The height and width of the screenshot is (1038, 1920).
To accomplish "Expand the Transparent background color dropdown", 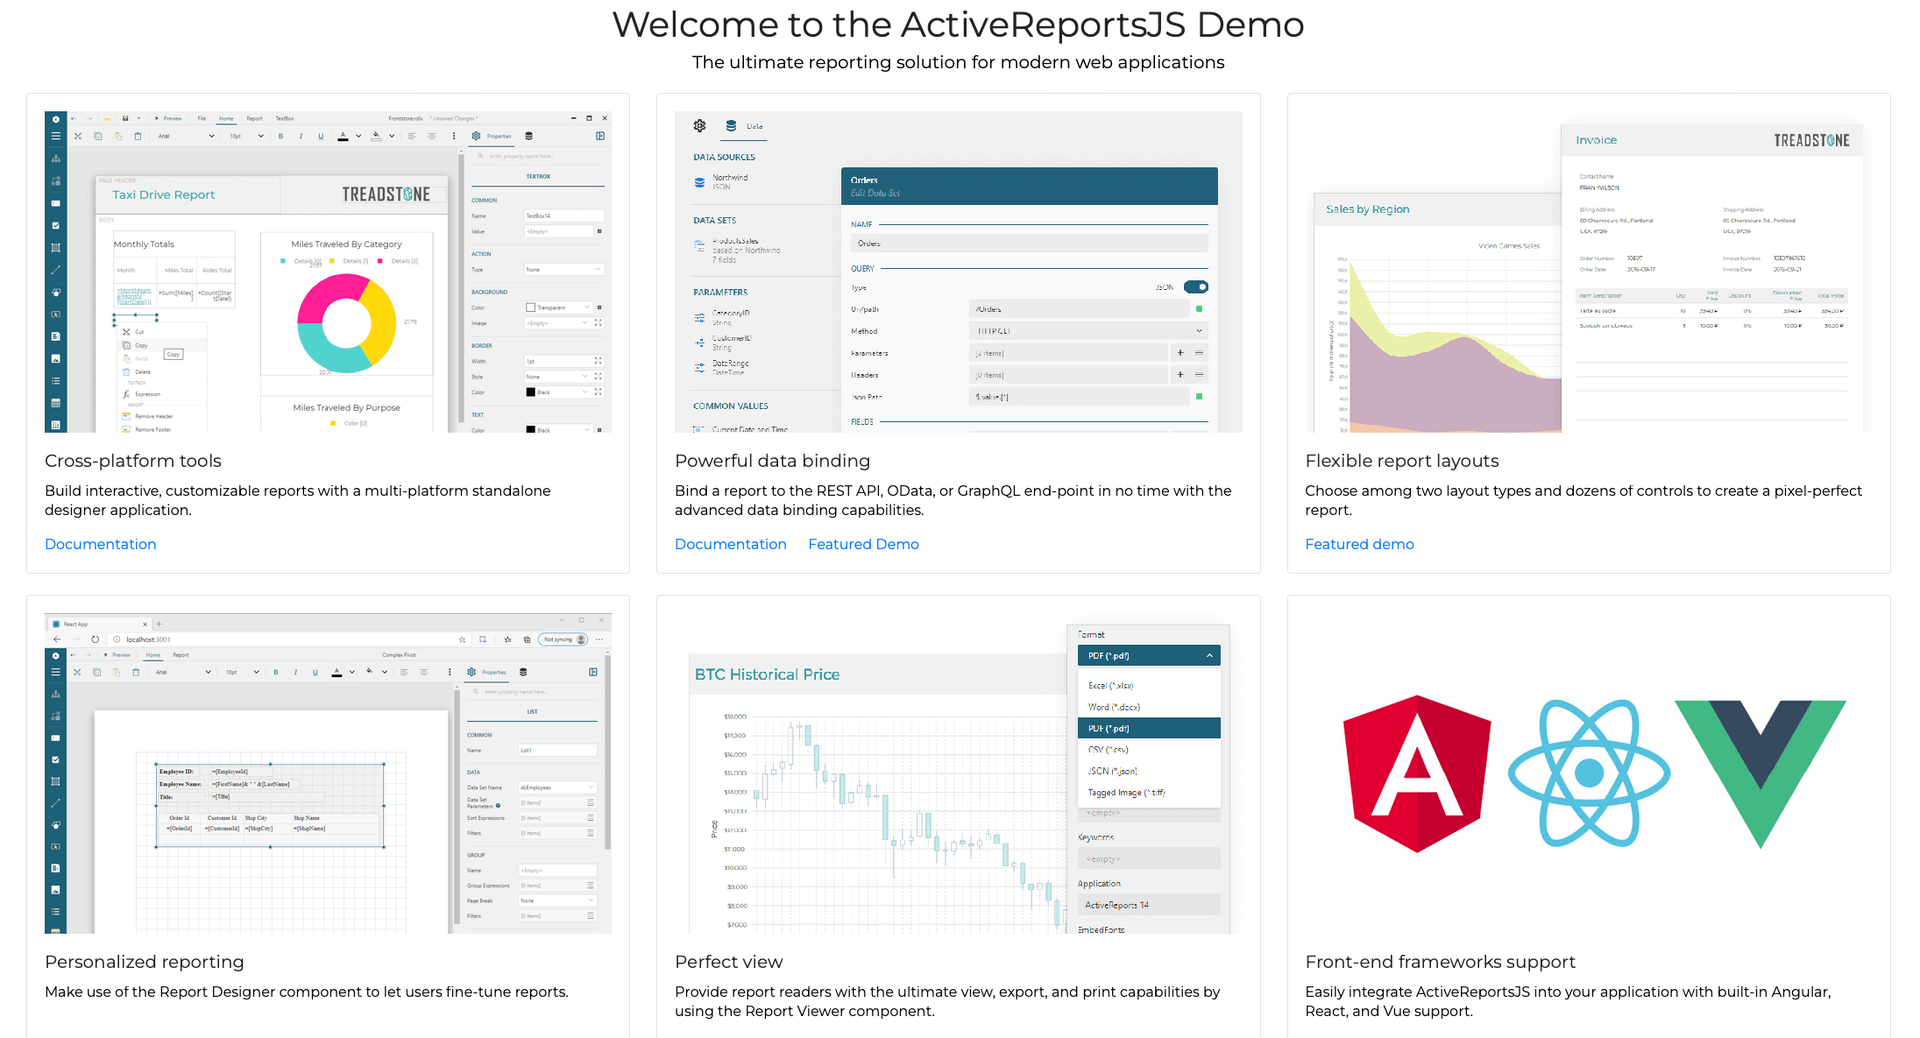I will click(586, 308).
